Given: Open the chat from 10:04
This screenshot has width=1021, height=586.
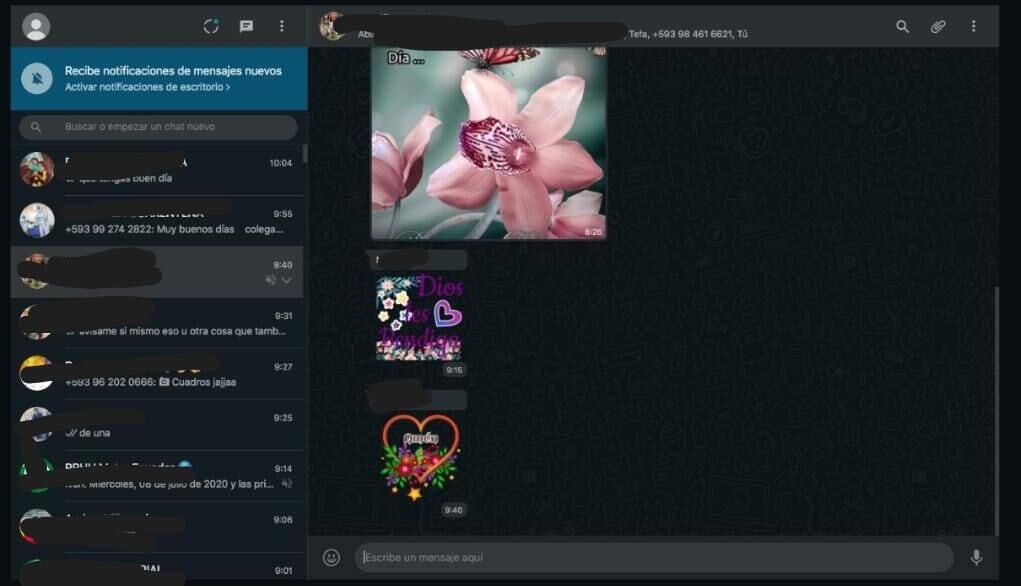Looking at the screenshot, I should tap(160, 170).
